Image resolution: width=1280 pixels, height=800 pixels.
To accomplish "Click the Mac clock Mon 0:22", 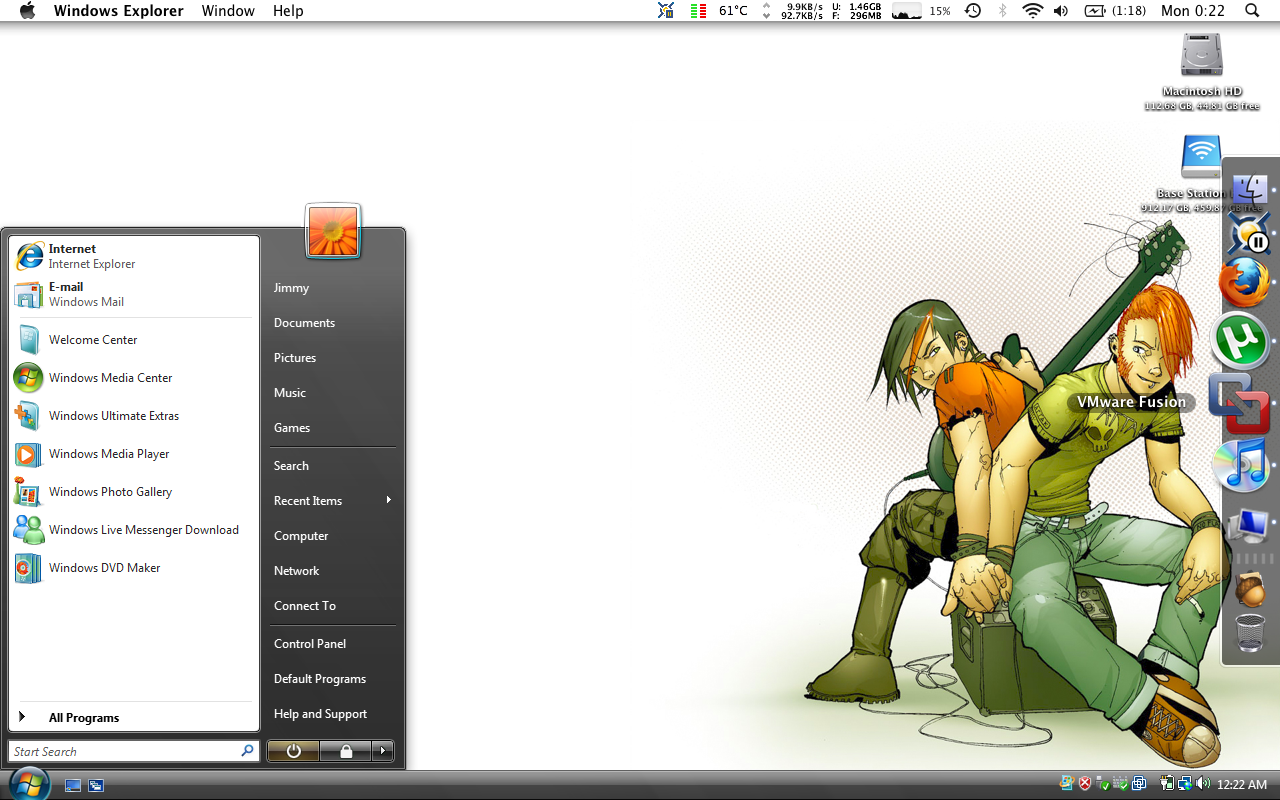I will pos(1193,11).
